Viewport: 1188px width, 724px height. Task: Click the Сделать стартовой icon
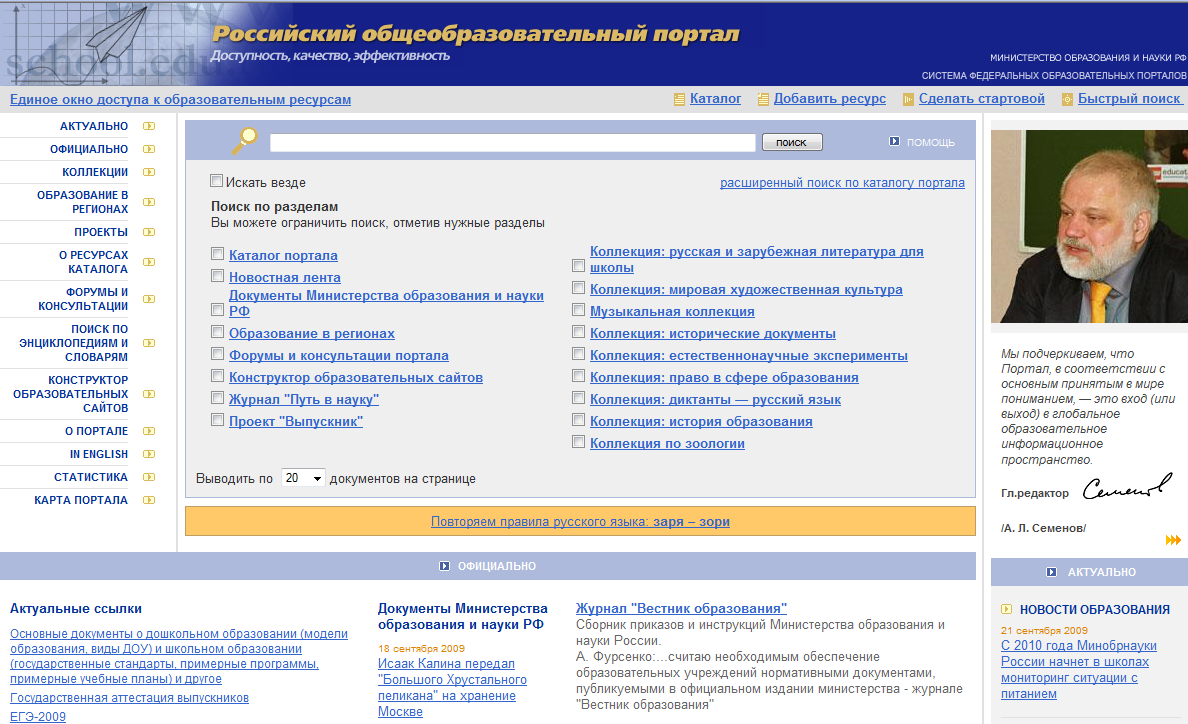pyautogui.click(x=908, y=99)
